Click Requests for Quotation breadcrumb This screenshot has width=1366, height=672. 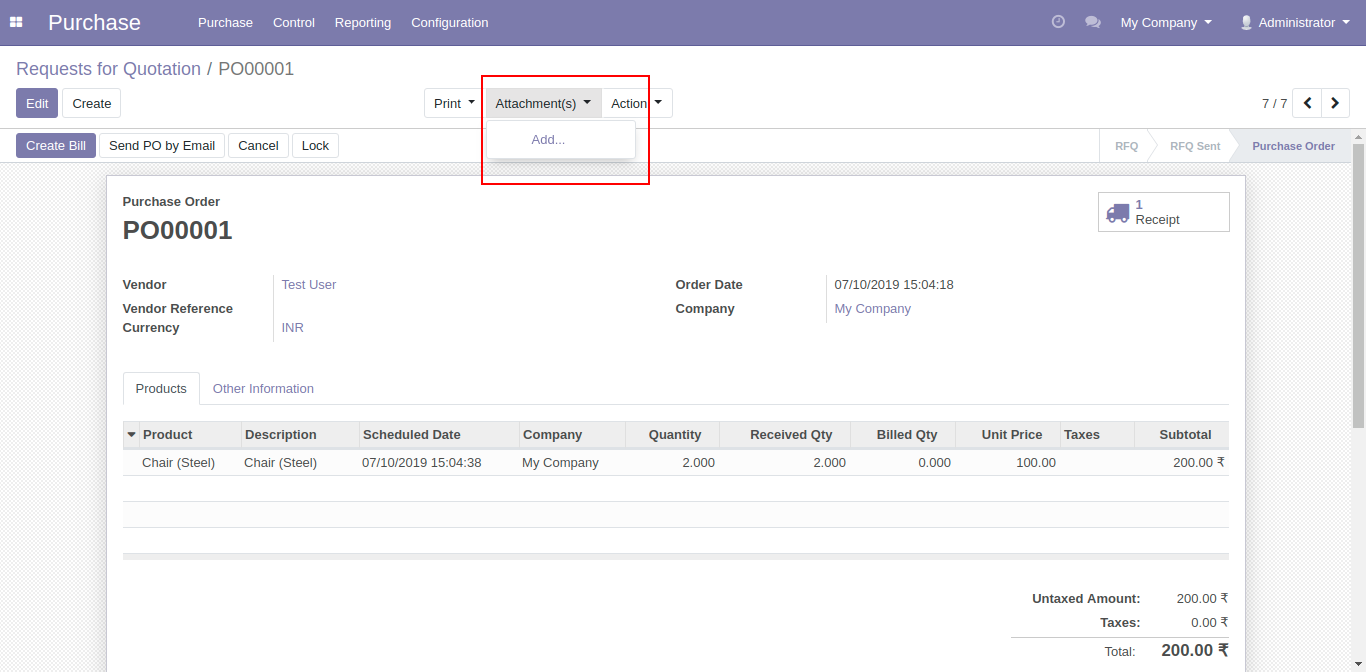pos(108,69)
